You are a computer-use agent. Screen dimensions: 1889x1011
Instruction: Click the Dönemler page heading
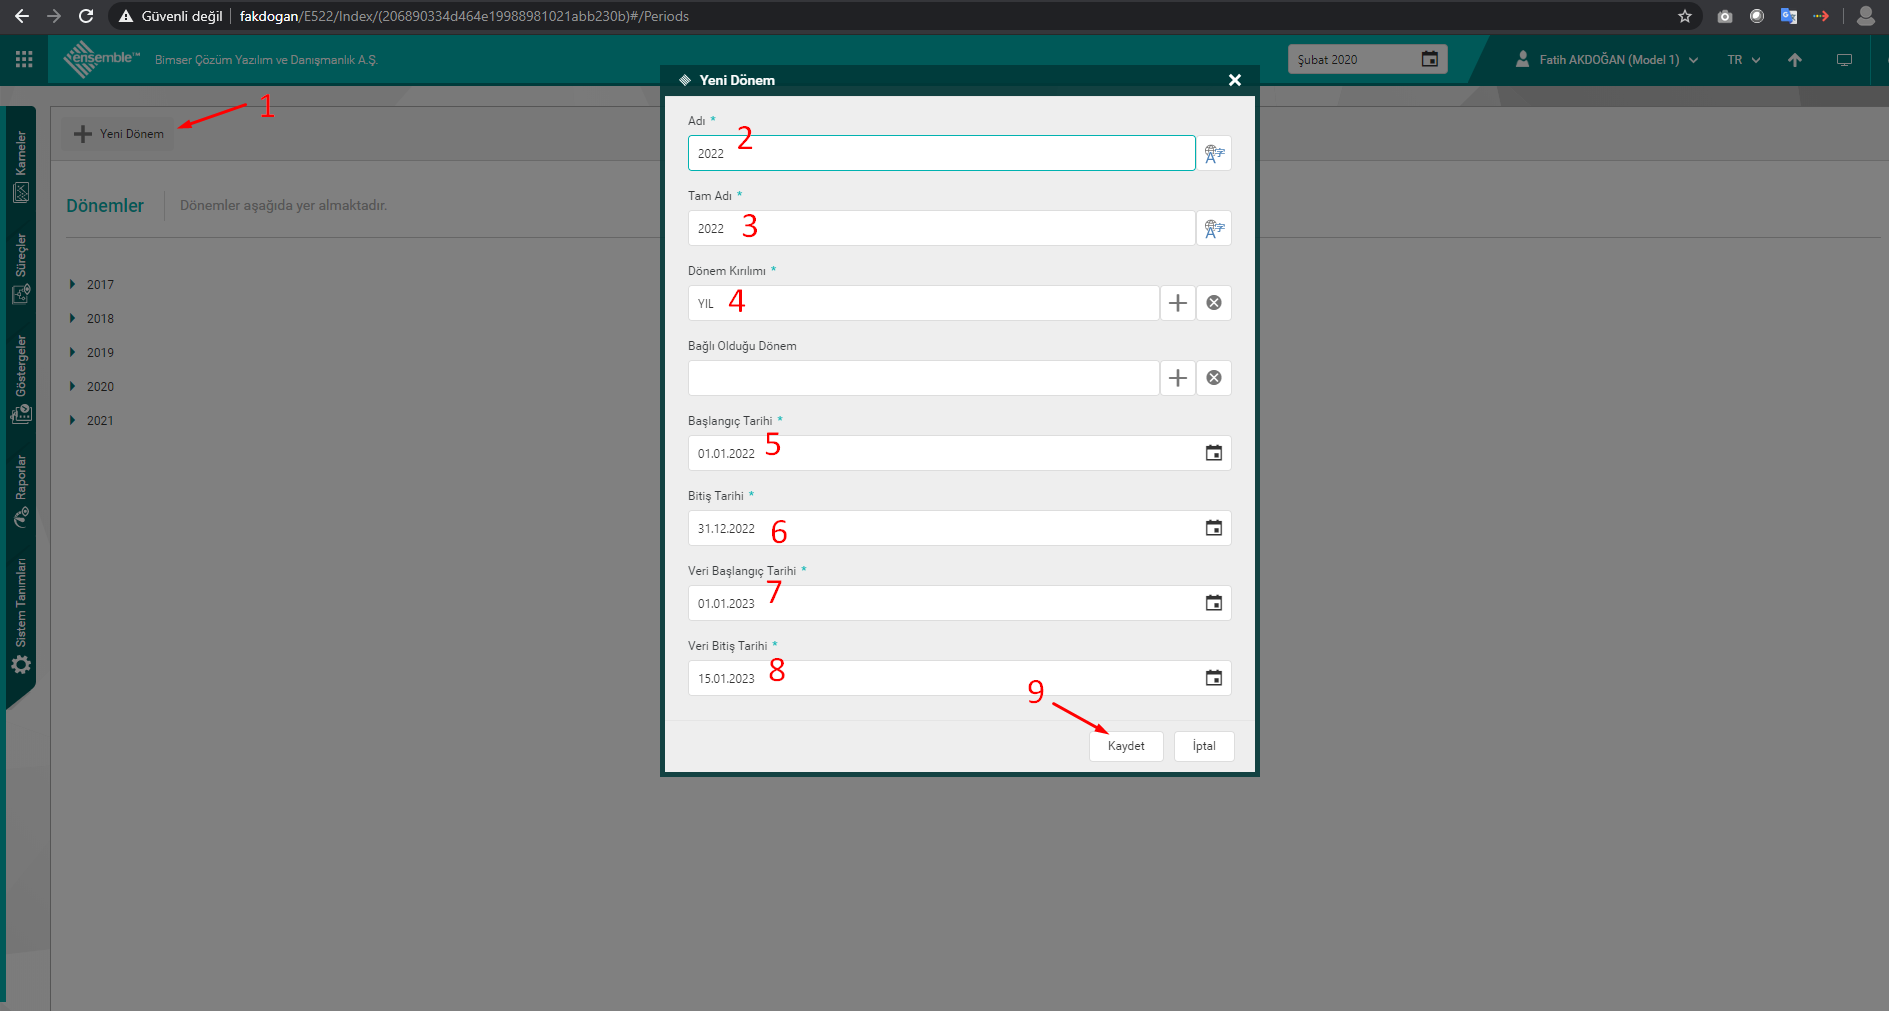click(105, 206)
